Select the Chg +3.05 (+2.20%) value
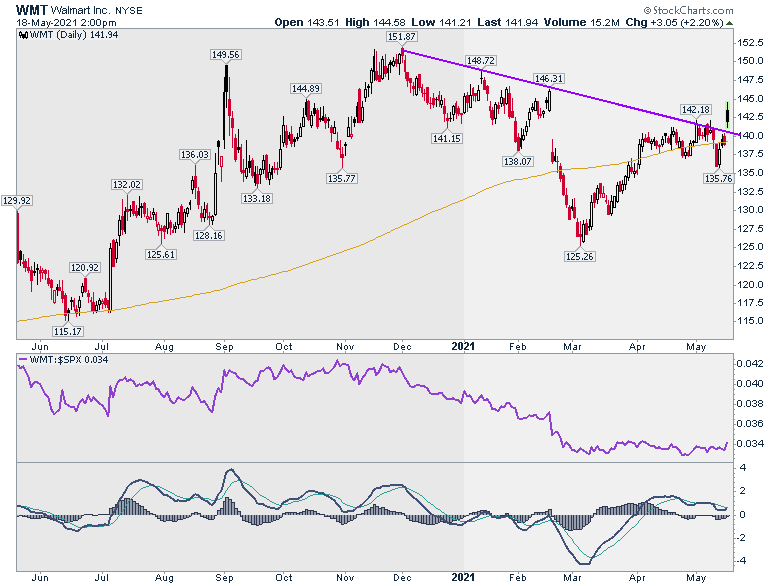This screenshot has width=780, height=586. pos(674,22)
